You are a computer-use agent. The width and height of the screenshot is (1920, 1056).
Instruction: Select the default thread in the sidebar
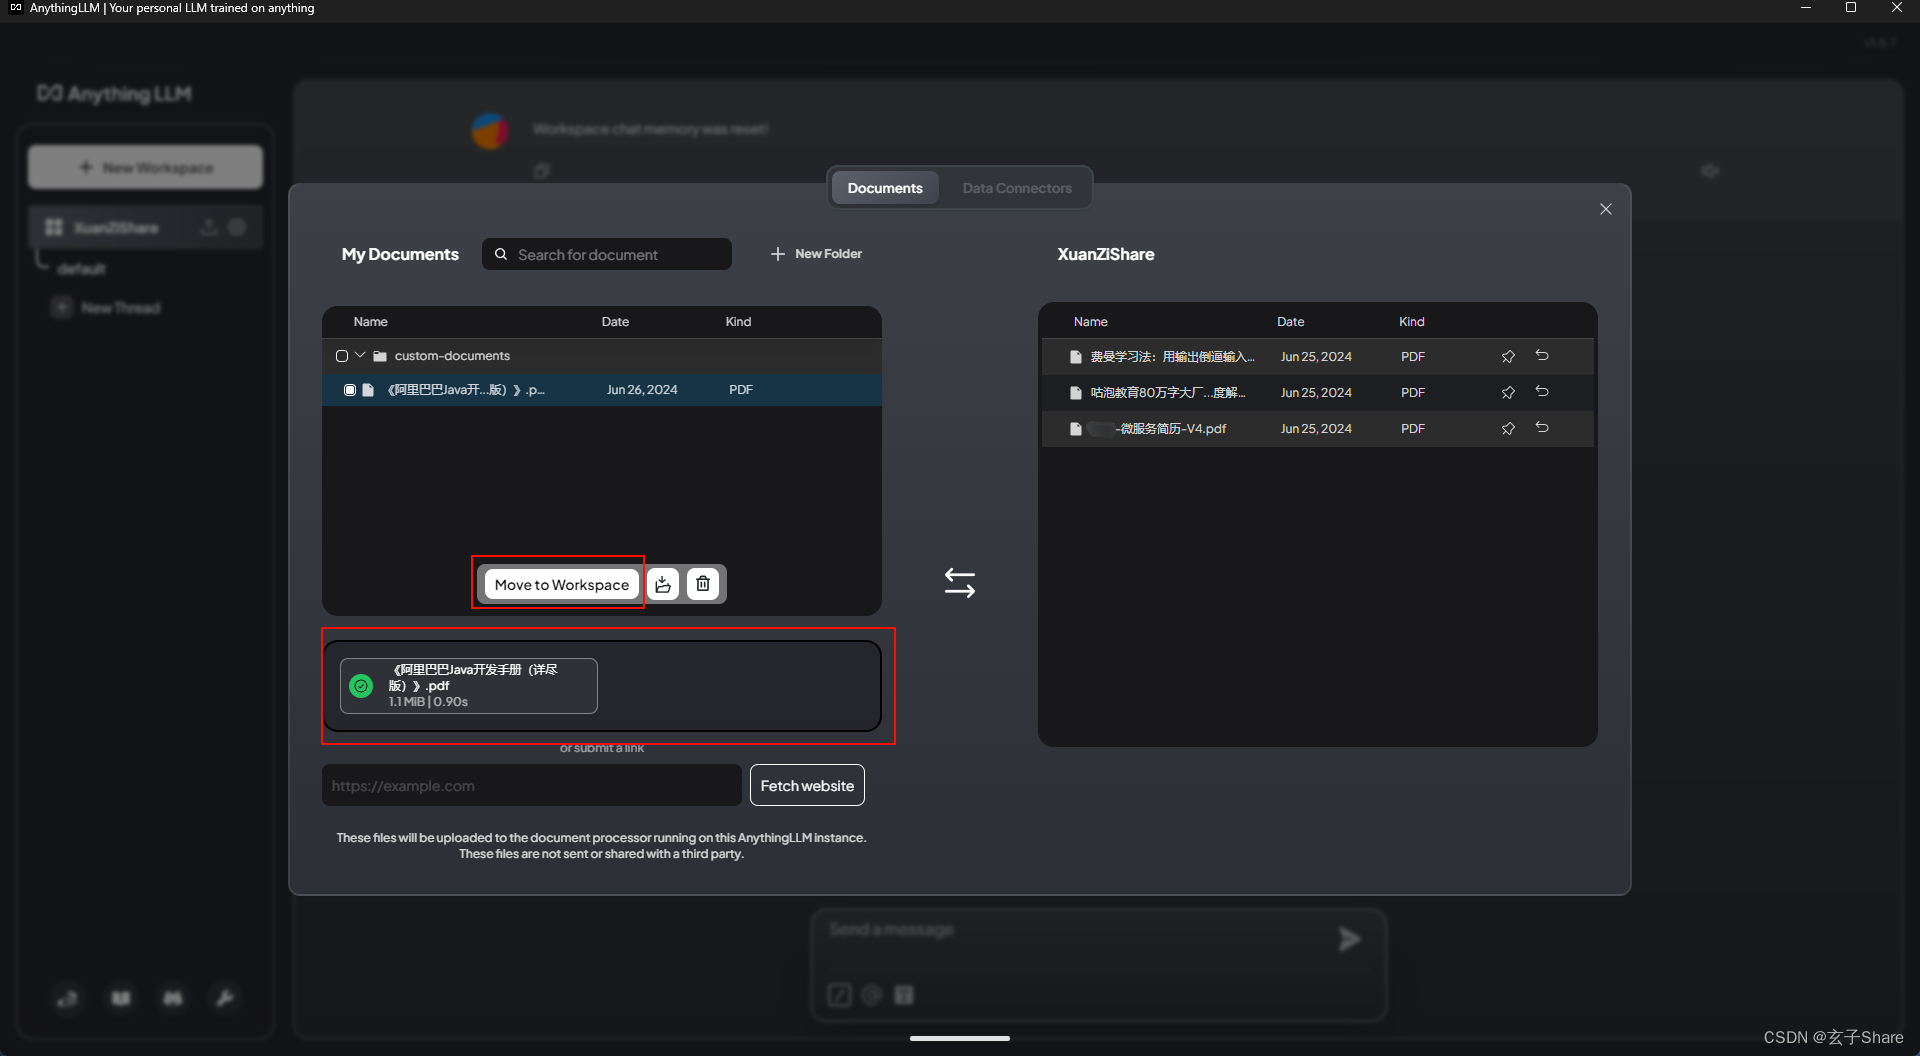pos(81,269)
